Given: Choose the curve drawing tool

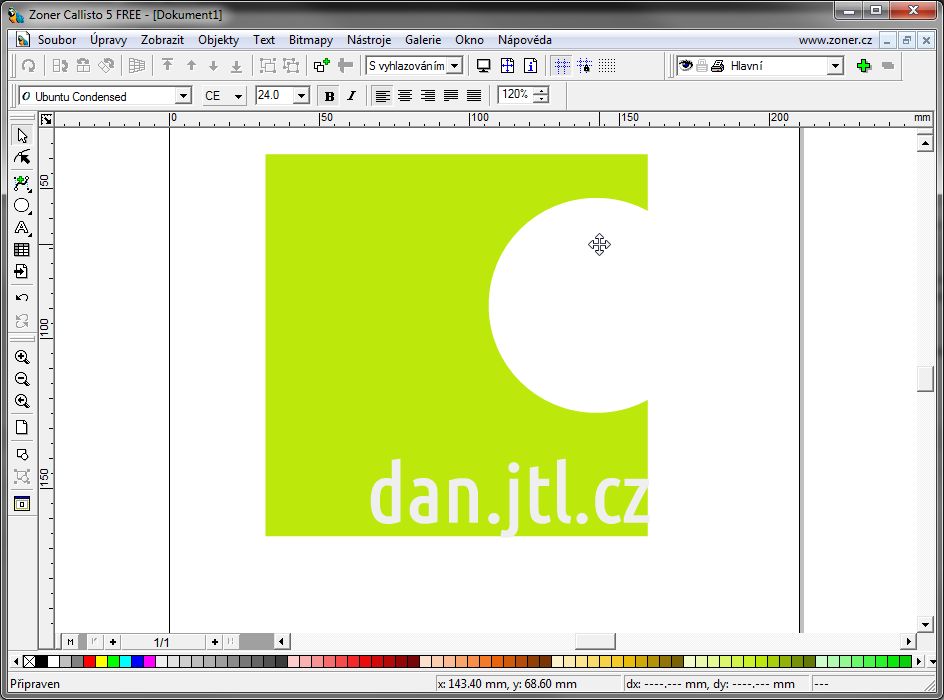Looking at the screenshot, I should point(22,183).
